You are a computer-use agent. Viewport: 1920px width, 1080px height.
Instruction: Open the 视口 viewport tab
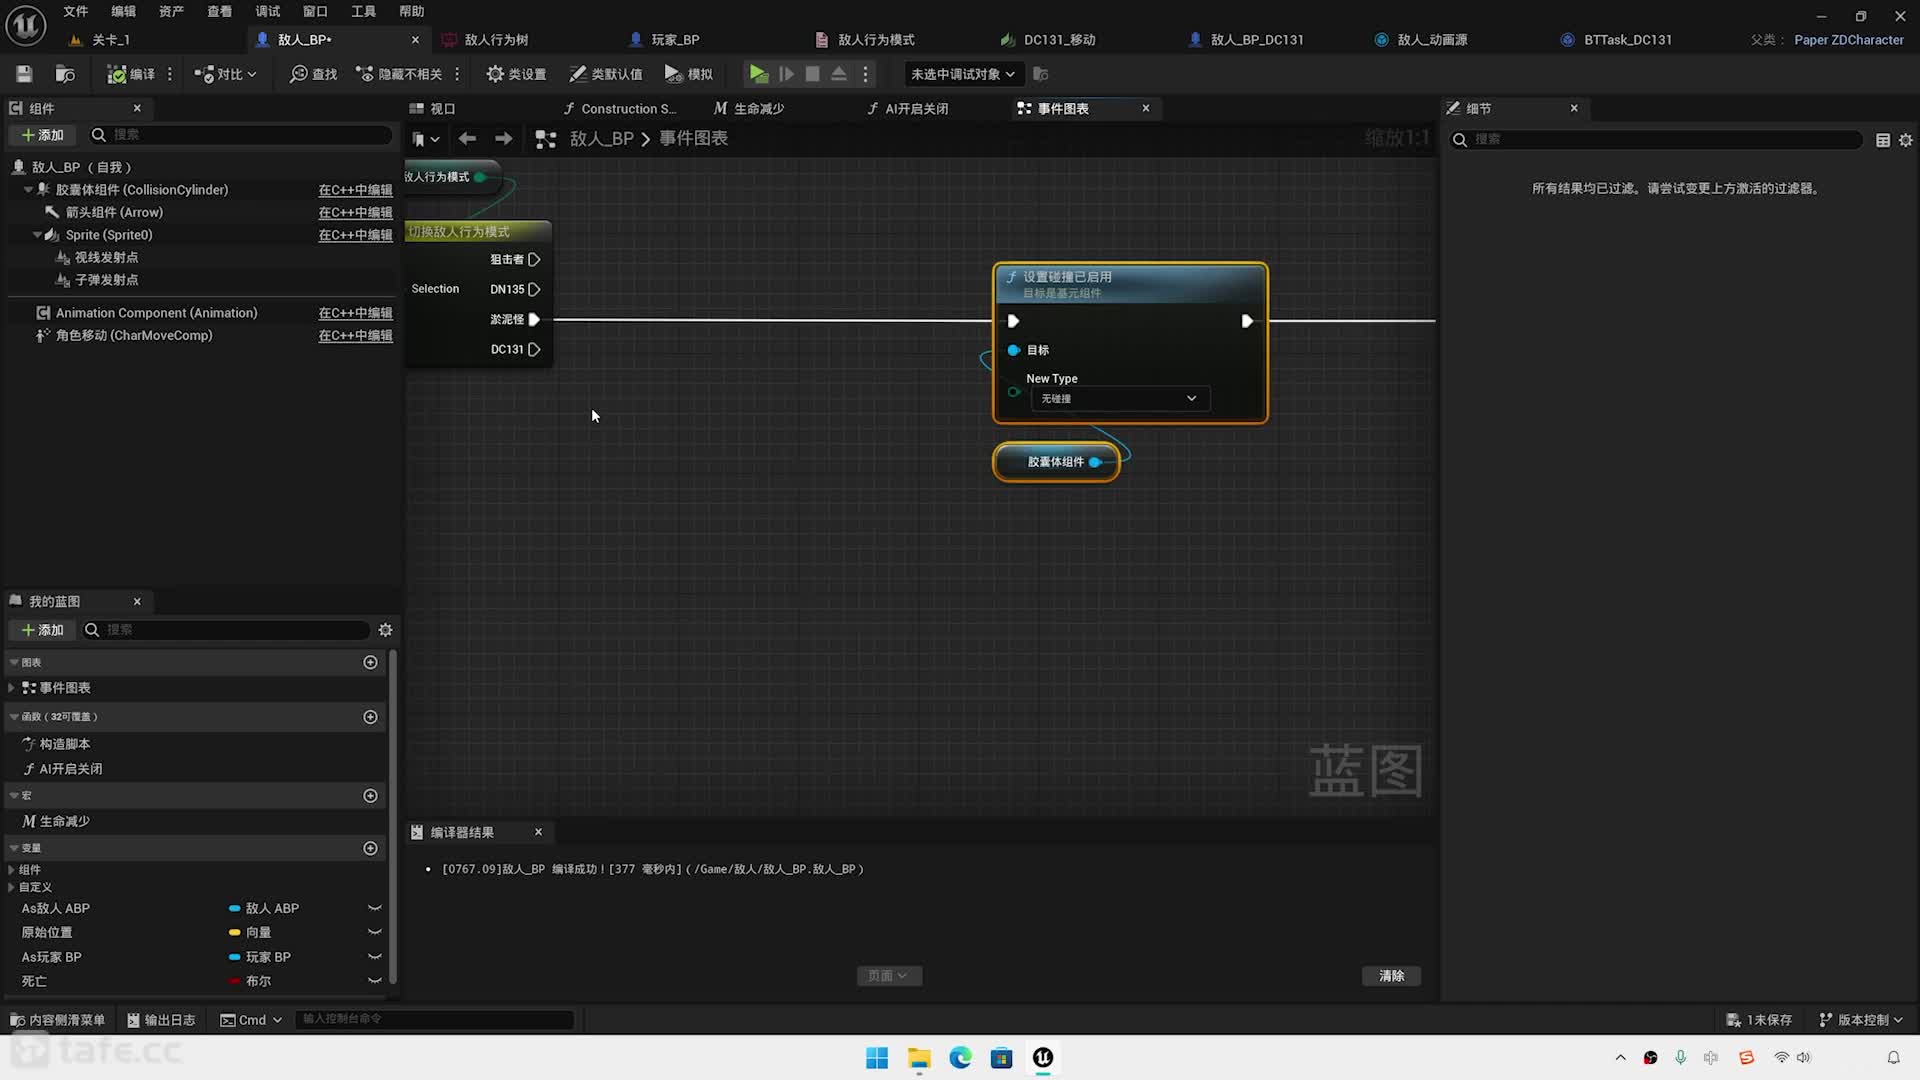click(433, 108)
